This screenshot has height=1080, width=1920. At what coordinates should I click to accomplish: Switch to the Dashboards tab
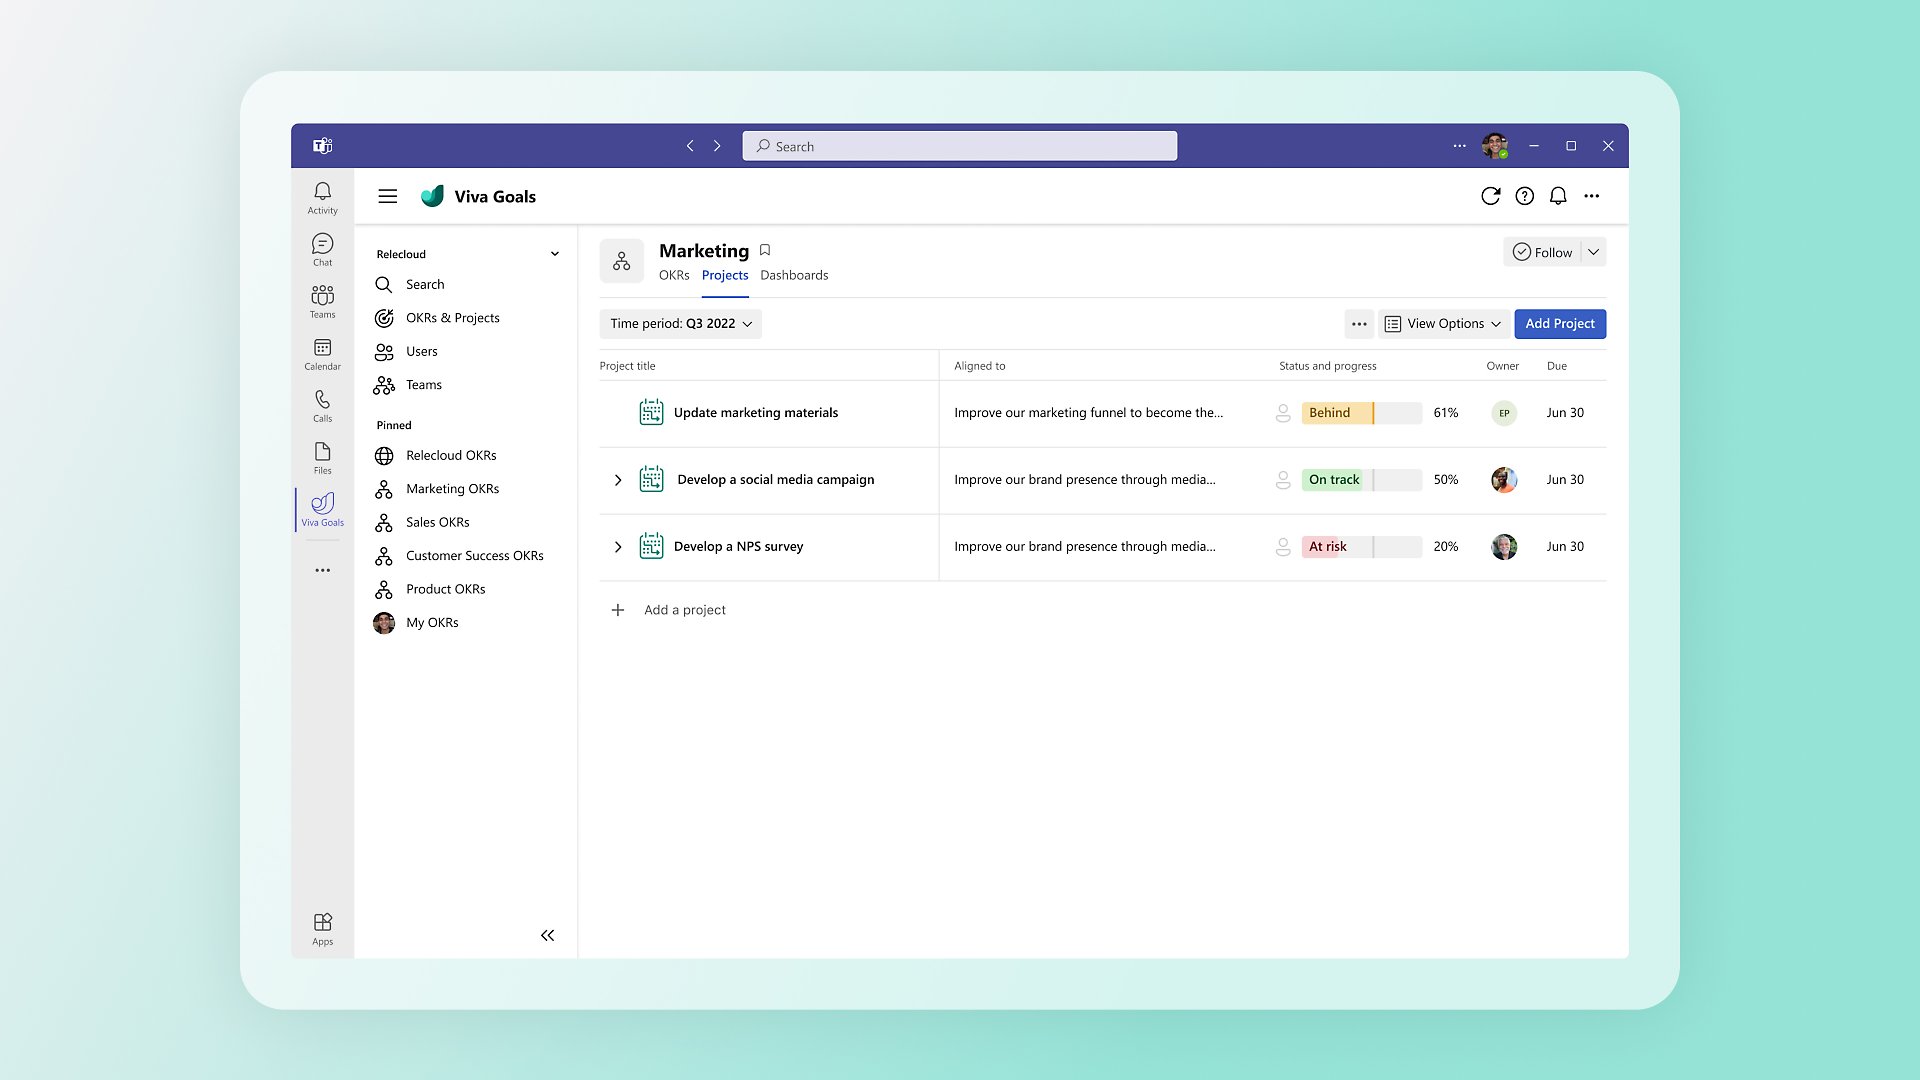[794, 275]
